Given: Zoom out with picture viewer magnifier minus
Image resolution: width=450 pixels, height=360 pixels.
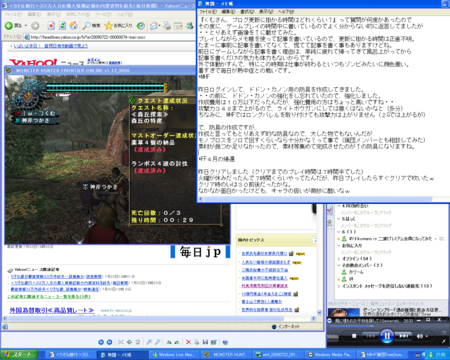Looking at the screenshot, I should click(x=158, y=342).
